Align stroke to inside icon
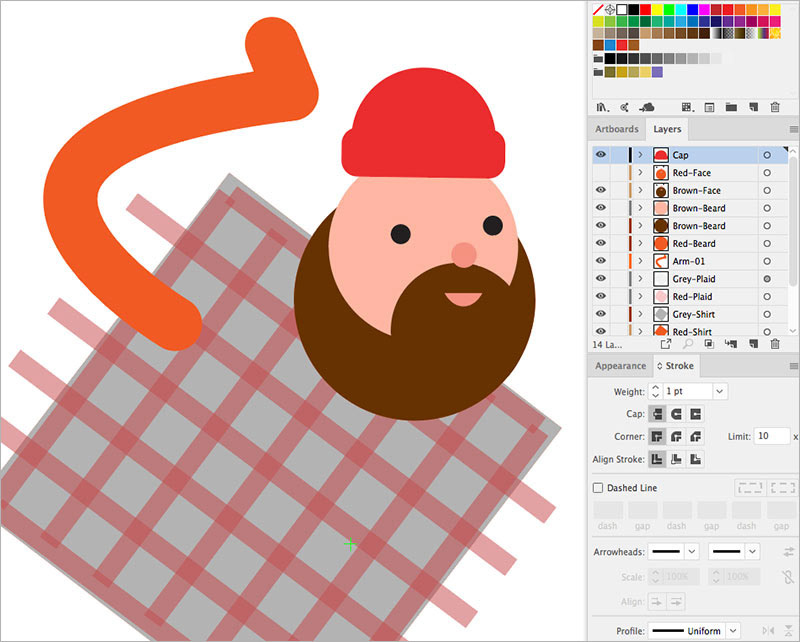 (x=676, y=459)
